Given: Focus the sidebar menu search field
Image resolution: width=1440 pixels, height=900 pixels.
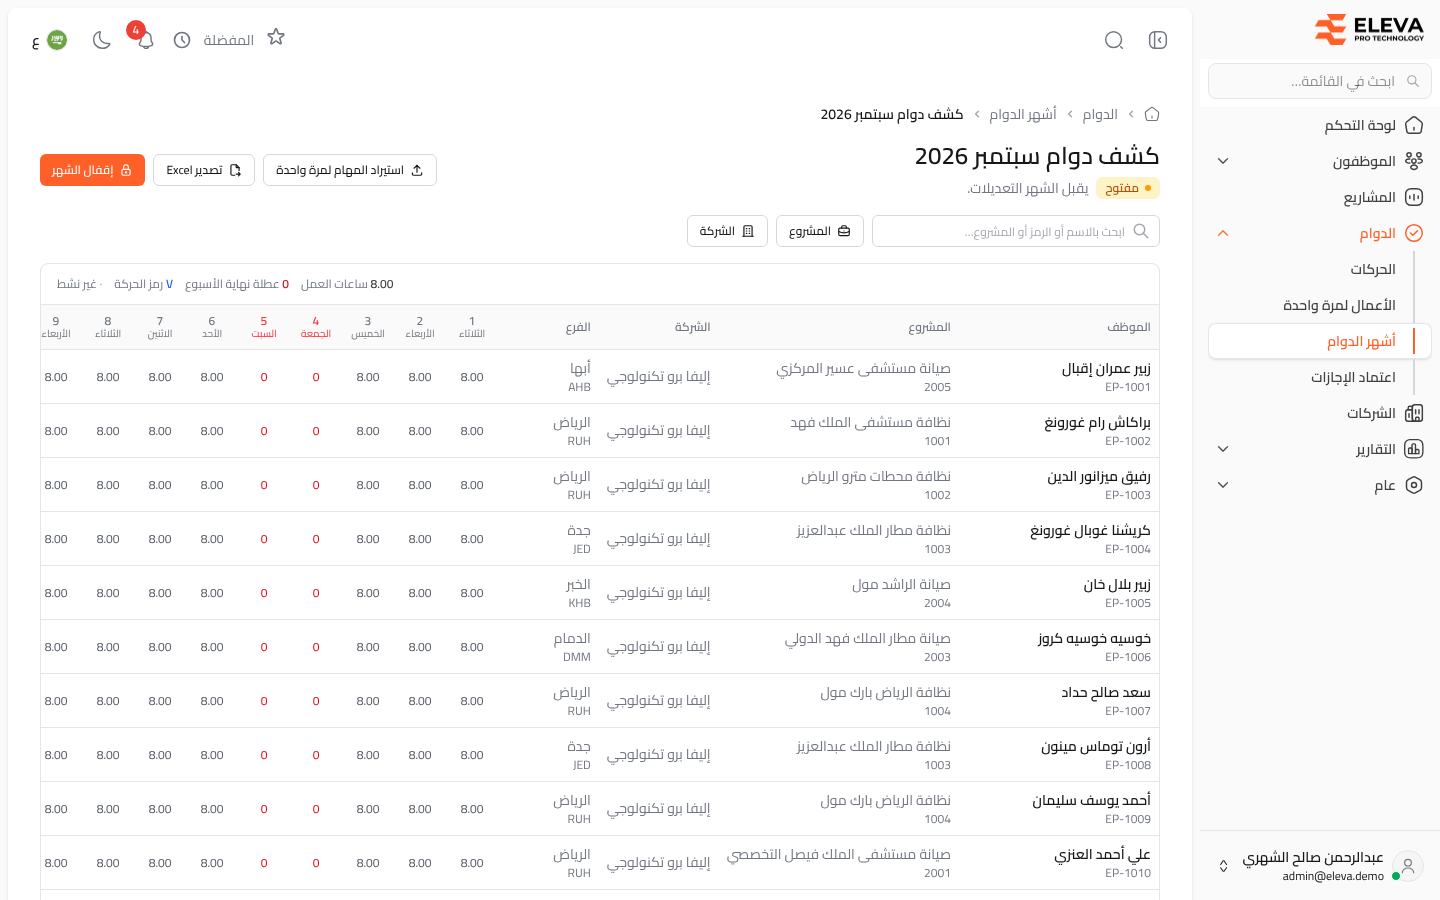Looking at the screenshot, I should [1320, 81].
